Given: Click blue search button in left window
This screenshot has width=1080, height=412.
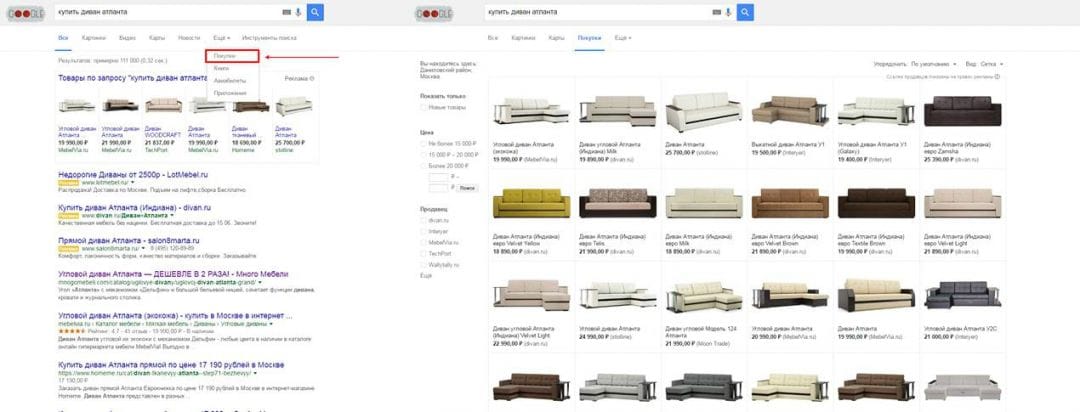Looking at the screenshot, I should pyautogui.click(x=315, y=12).
